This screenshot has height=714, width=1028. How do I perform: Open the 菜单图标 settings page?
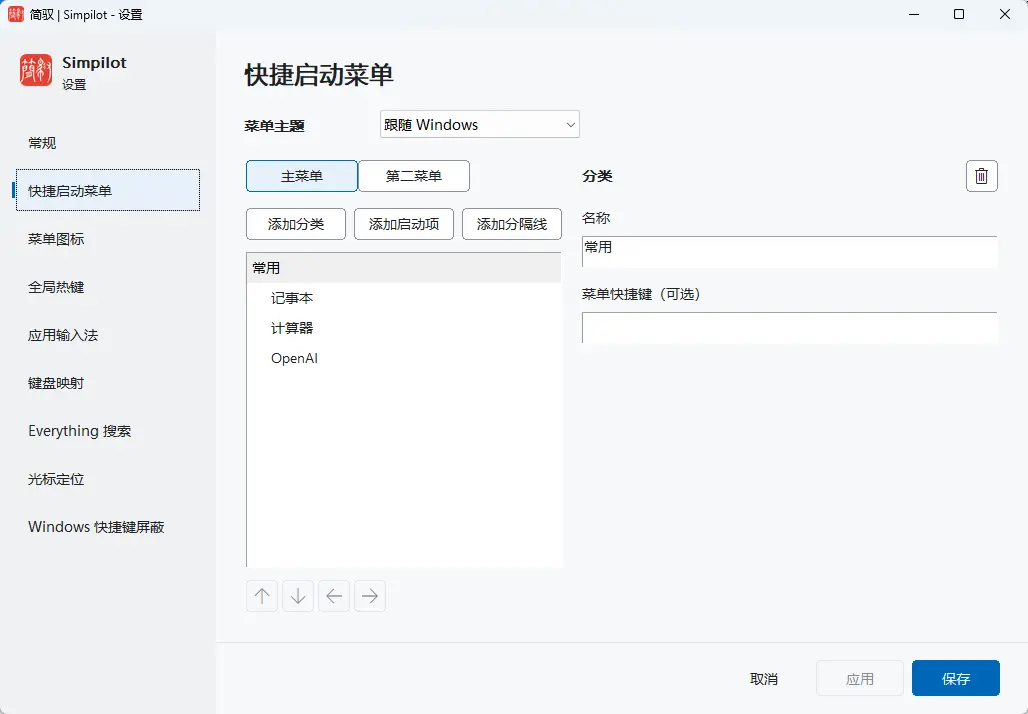pos(108,239)
